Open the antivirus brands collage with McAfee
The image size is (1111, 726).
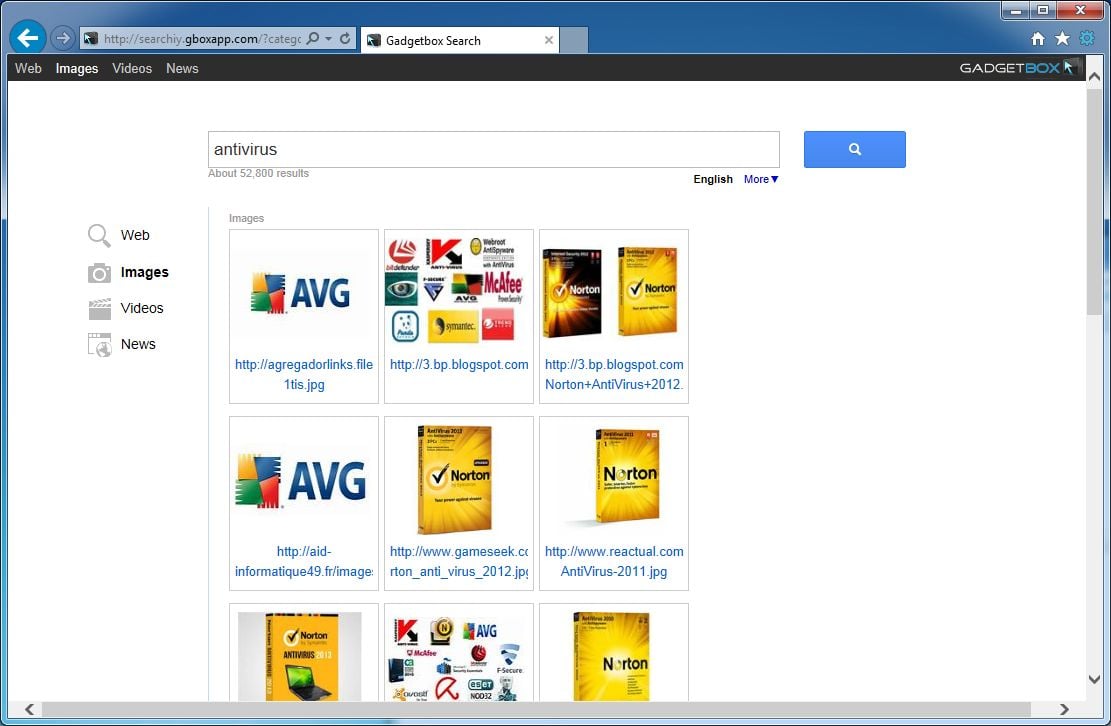pos(458,290)
